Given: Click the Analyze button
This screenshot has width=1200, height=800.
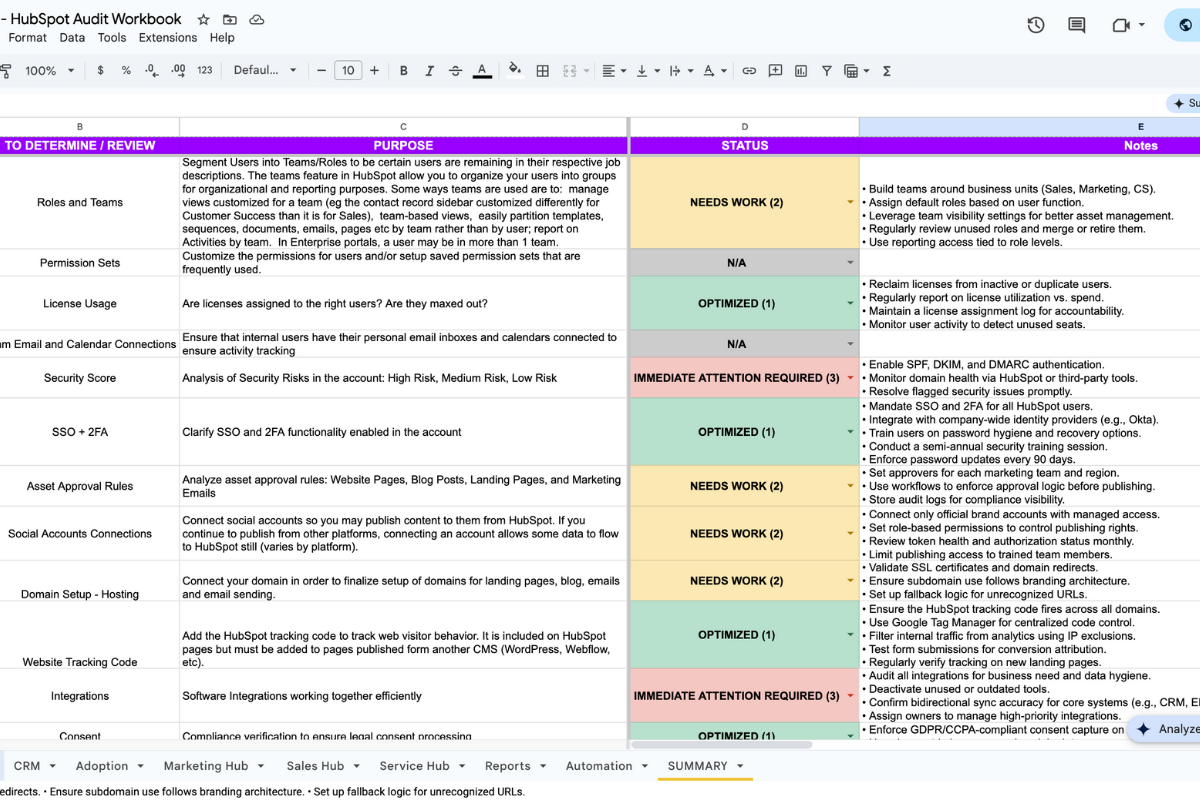Looking at the screenshot, I should 1165,729.
